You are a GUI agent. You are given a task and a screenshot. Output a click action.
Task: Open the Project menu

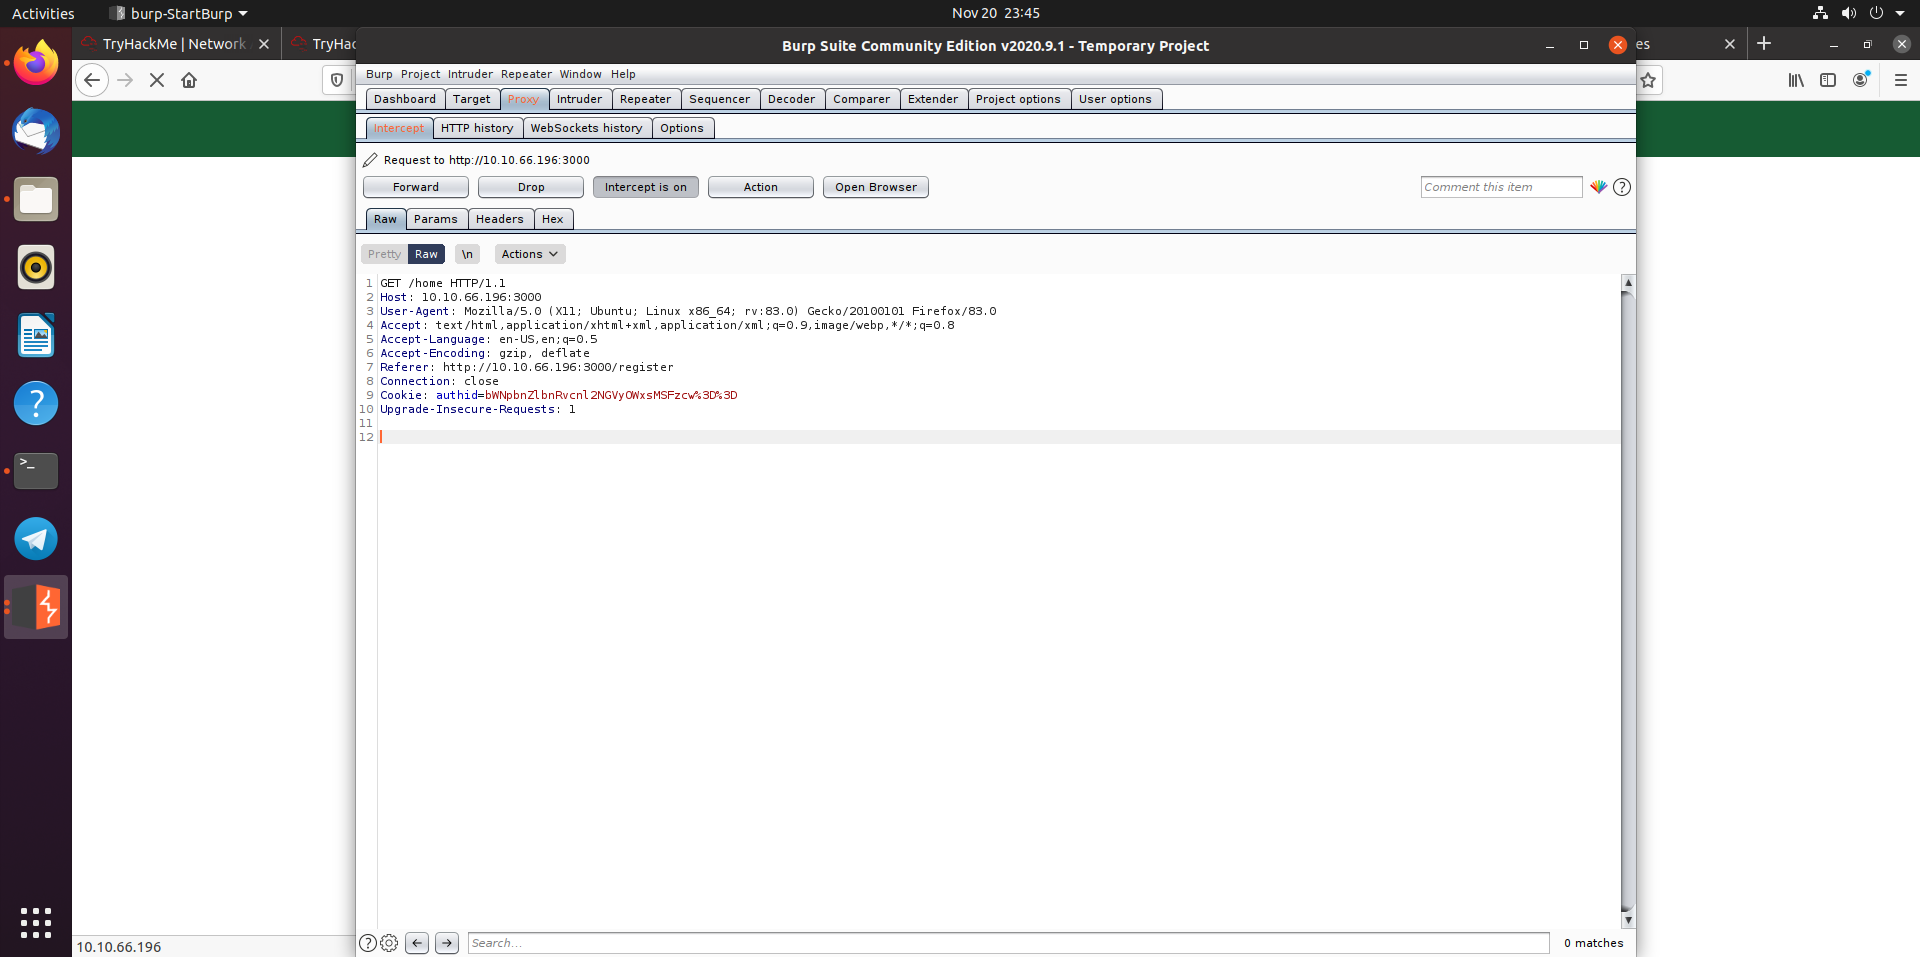pyautogui.click(x=420, y=74)
